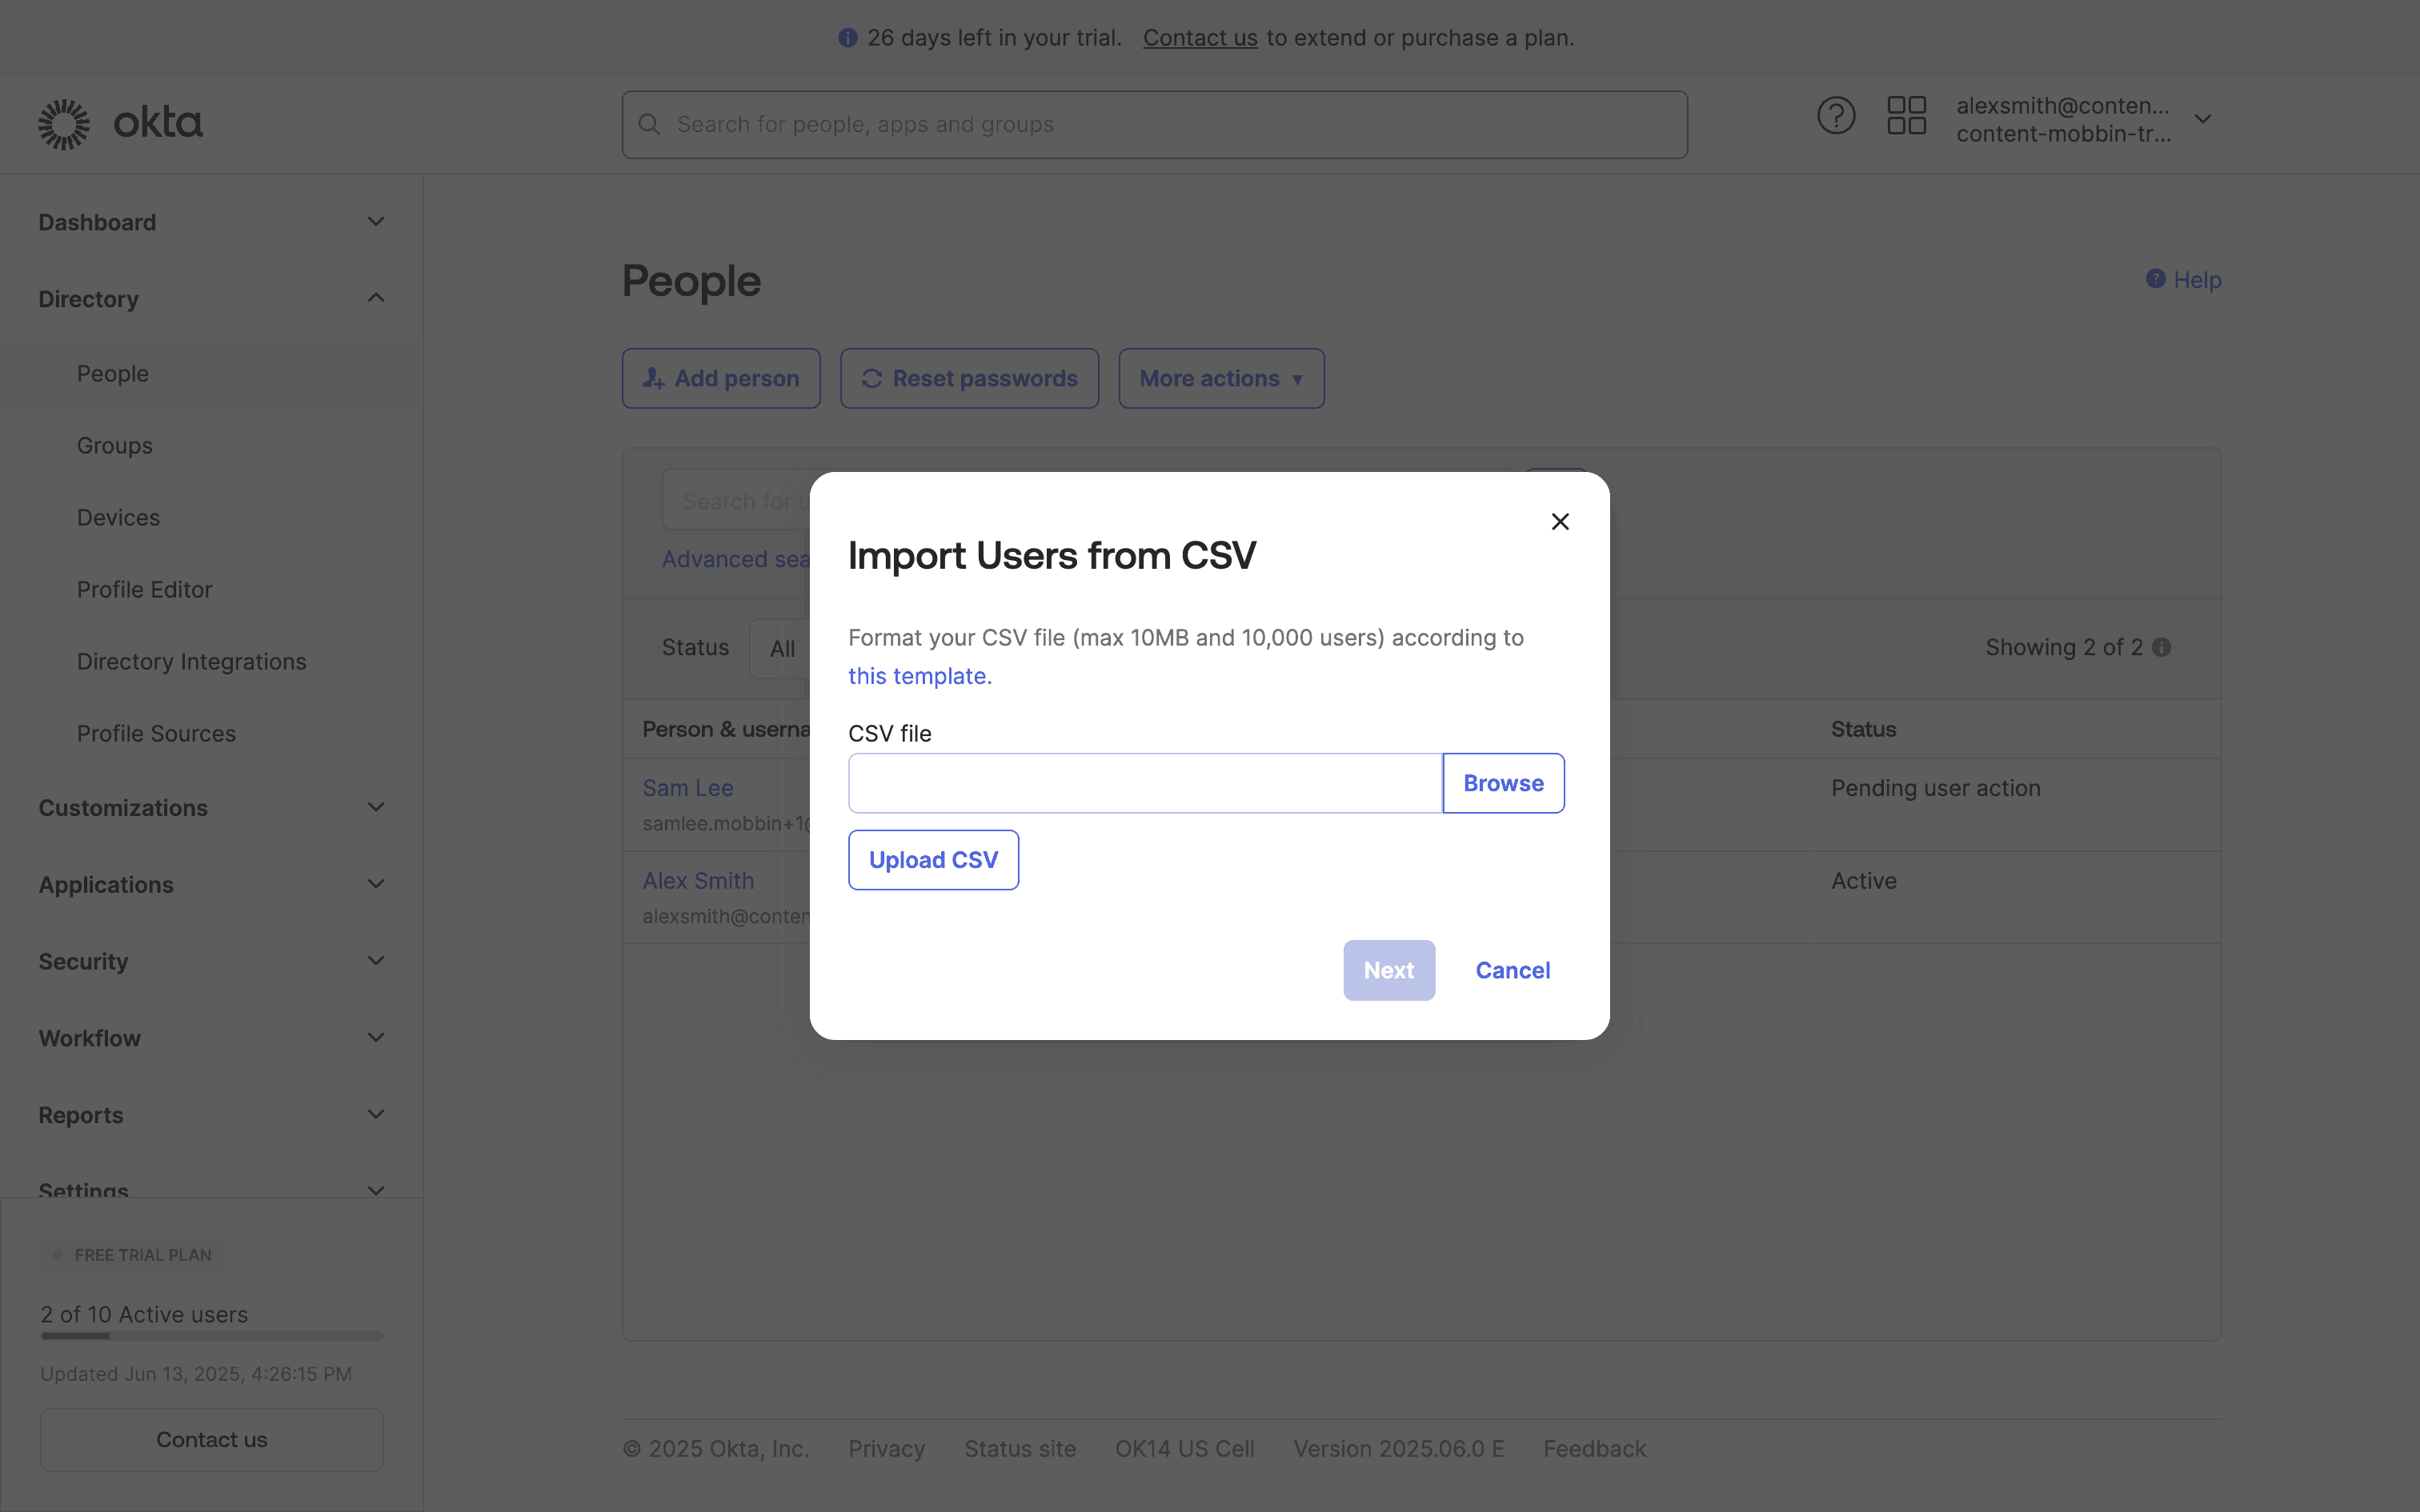Screen dimensions: 2420x1512
Task: Open the 'this template' link
Action: [917, 677]
